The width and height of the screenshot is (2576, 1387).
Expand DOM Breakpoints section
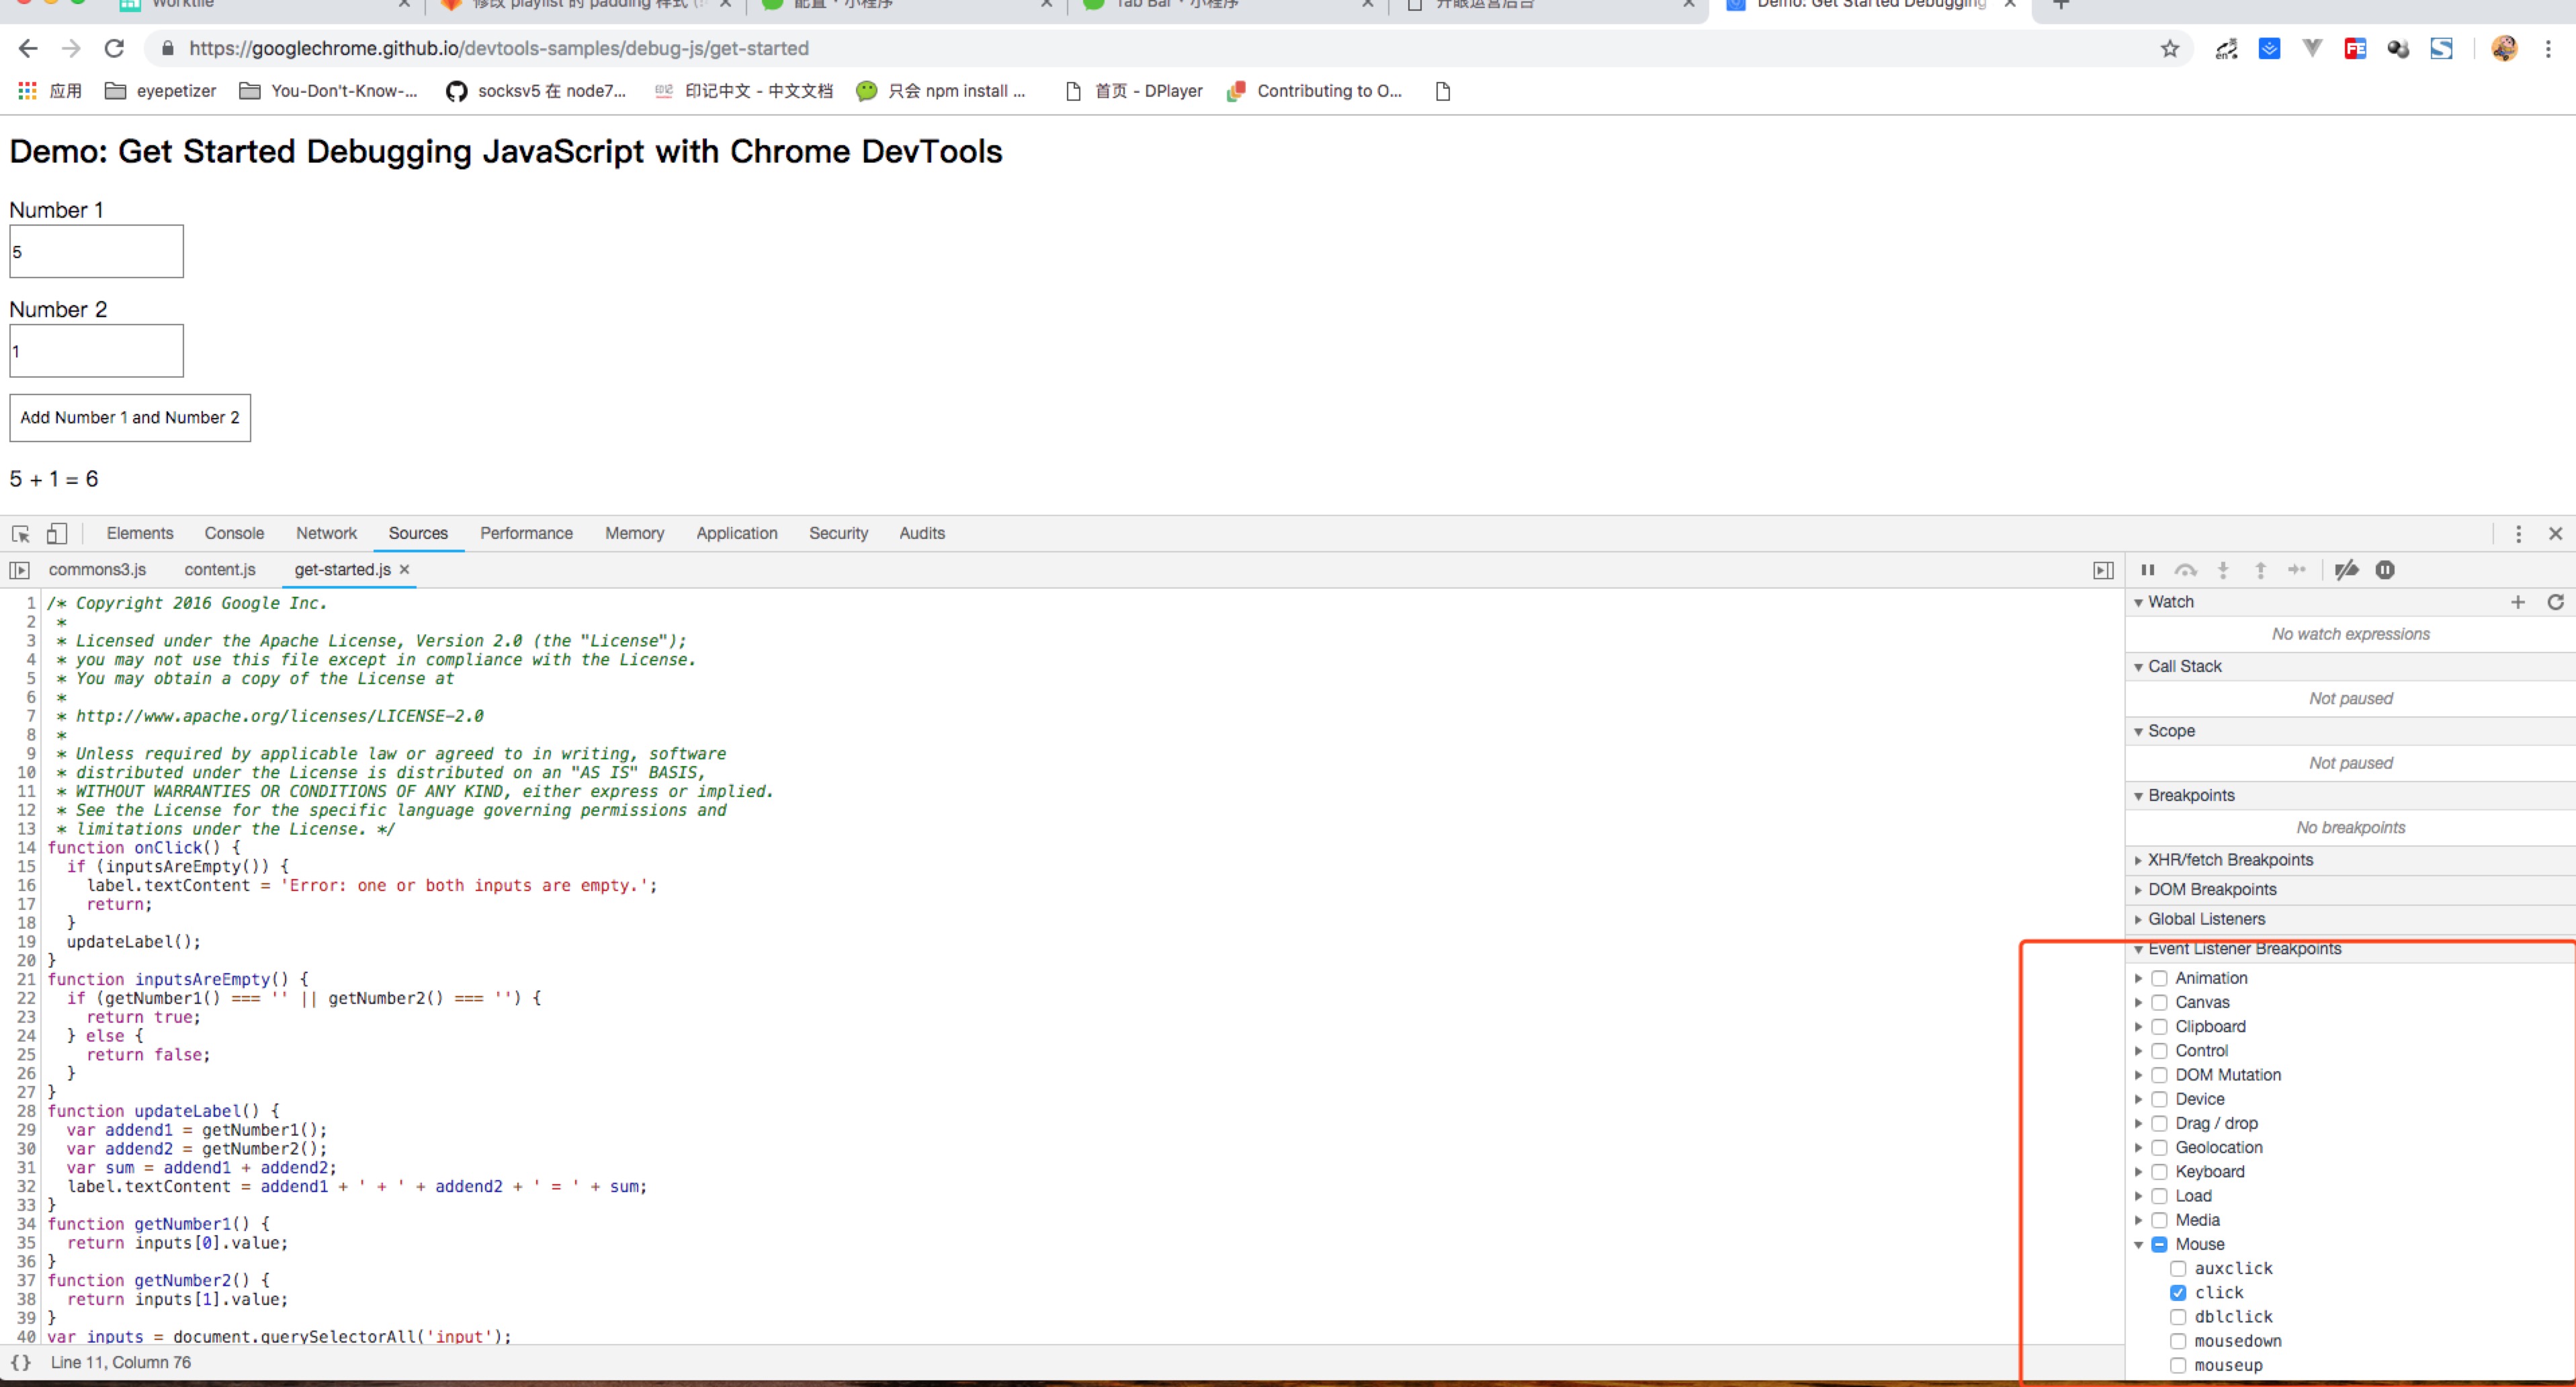click(x=2139, y=890)
